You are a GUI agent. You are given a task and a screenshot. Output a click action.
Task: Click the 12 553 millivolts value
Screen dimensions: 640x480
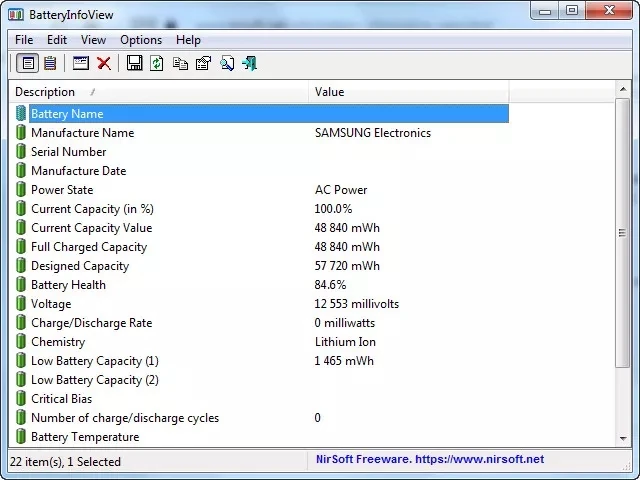coord(357,304)
